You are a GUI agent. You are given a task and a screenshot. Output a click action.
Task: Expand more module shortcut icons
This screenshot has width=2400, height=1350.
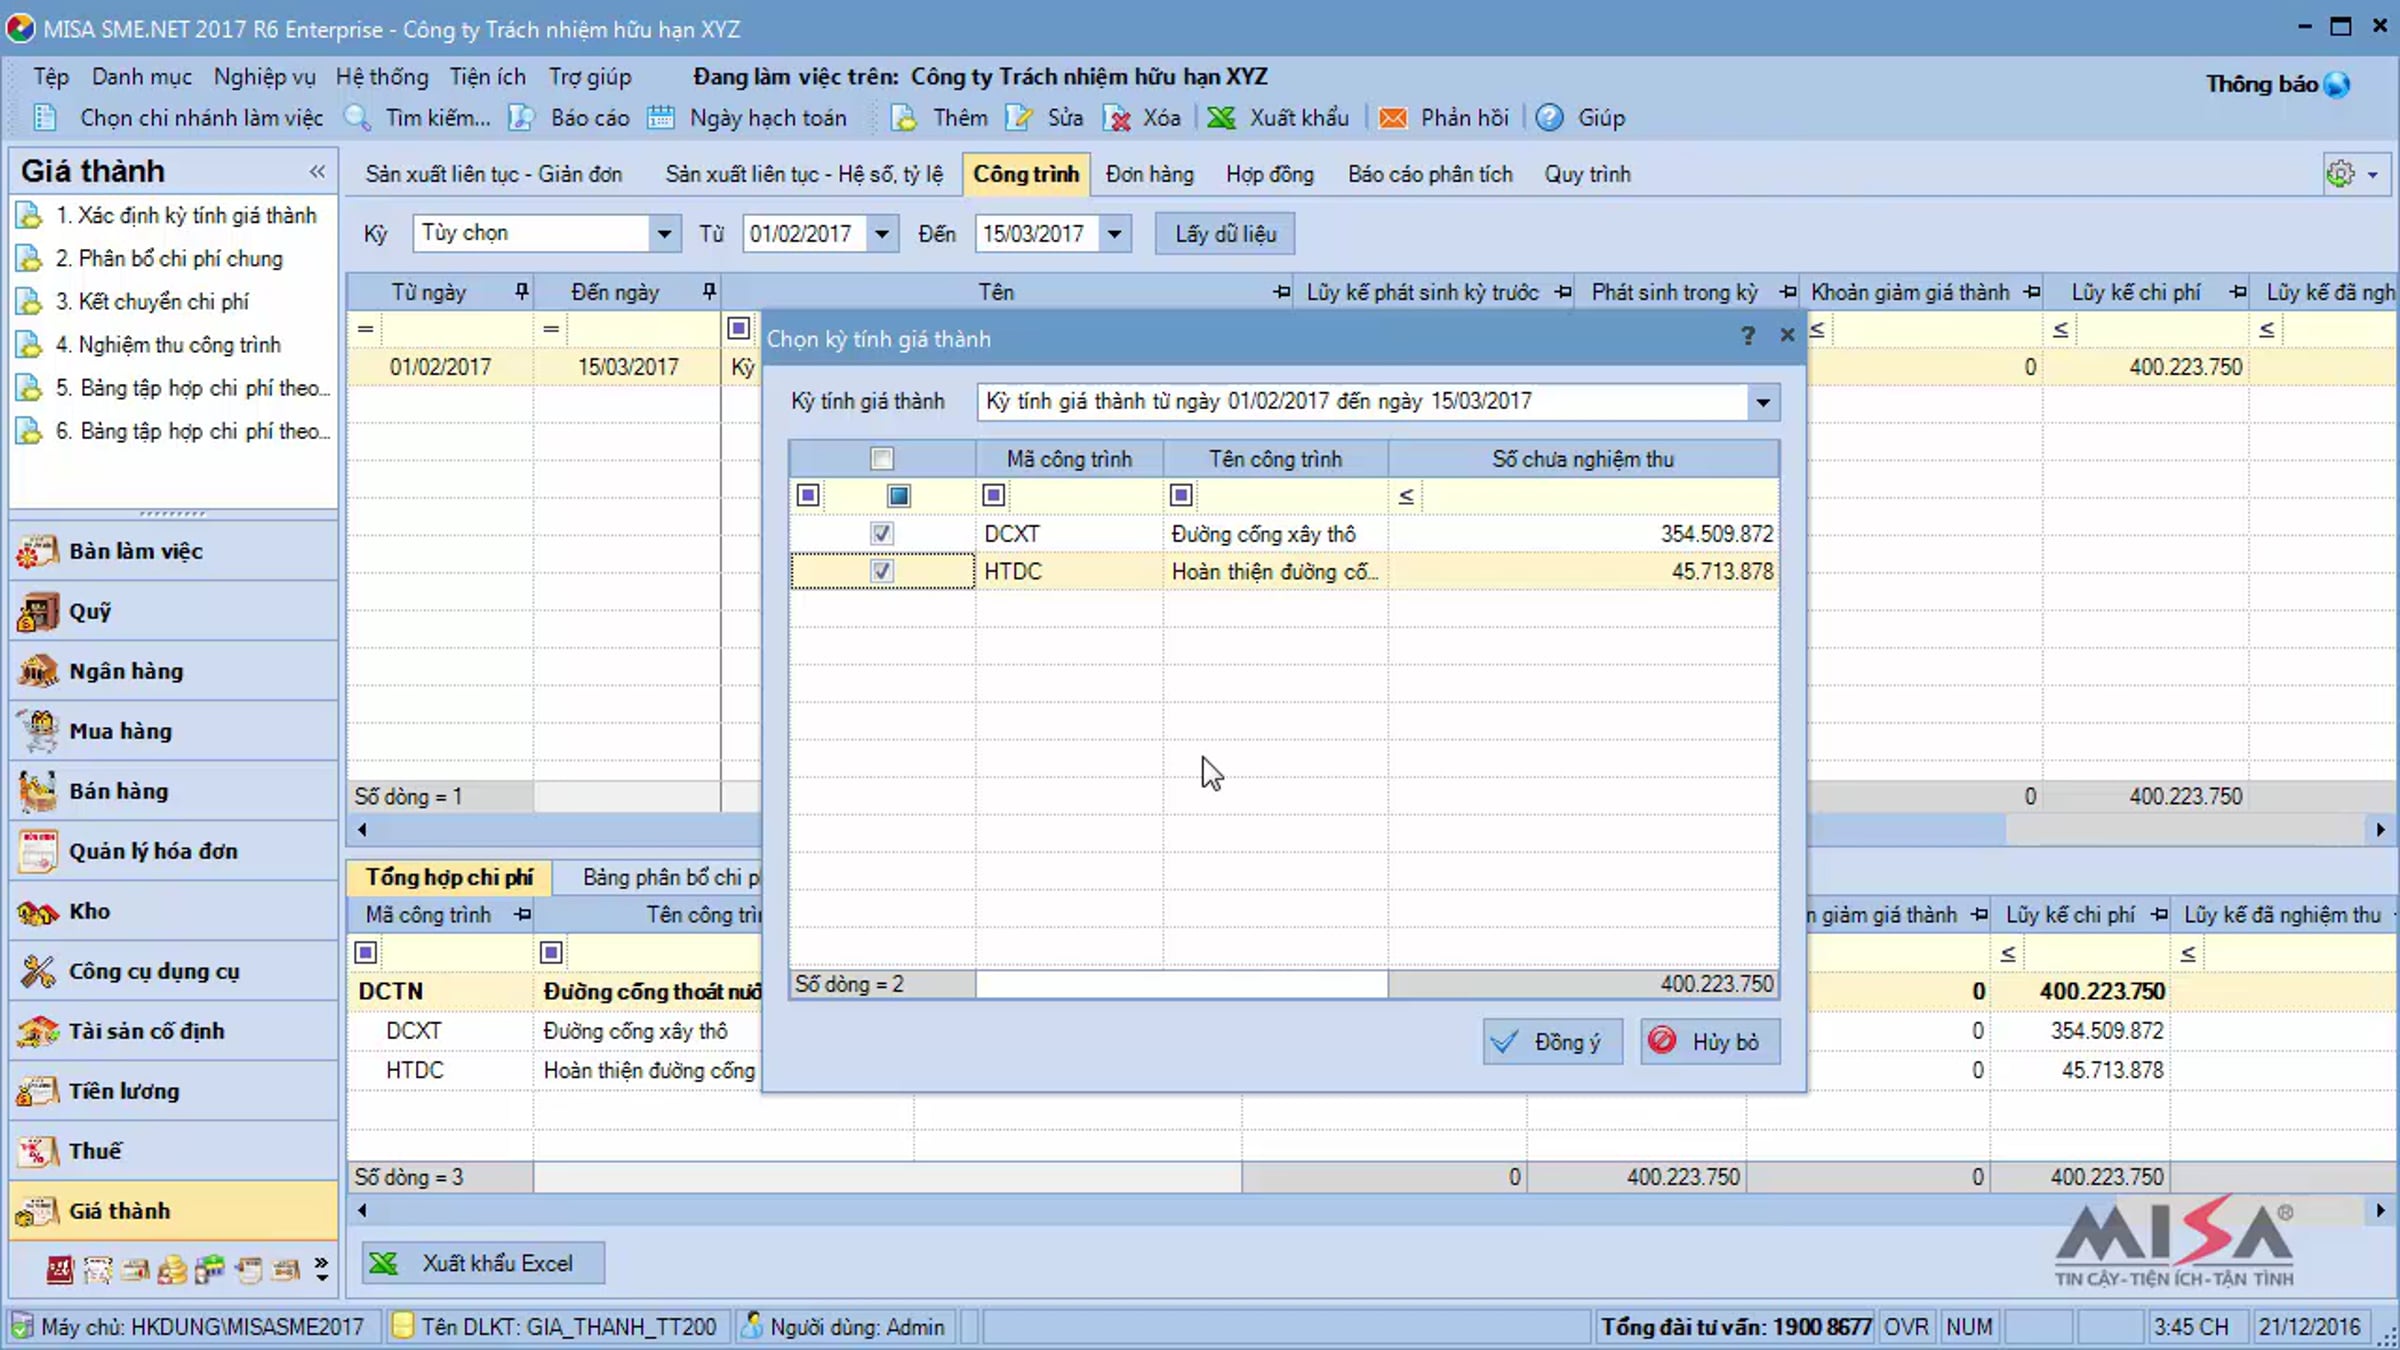(321, 1269)
